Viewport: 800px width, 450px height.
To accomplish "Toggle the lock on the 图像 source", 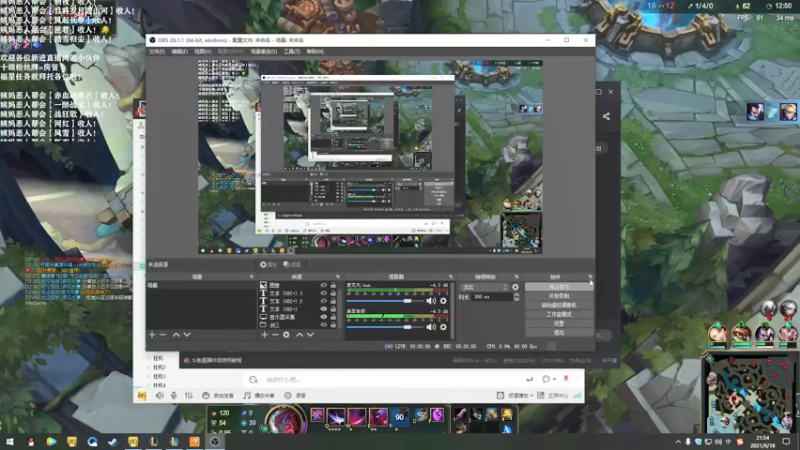I will point(333,285).
